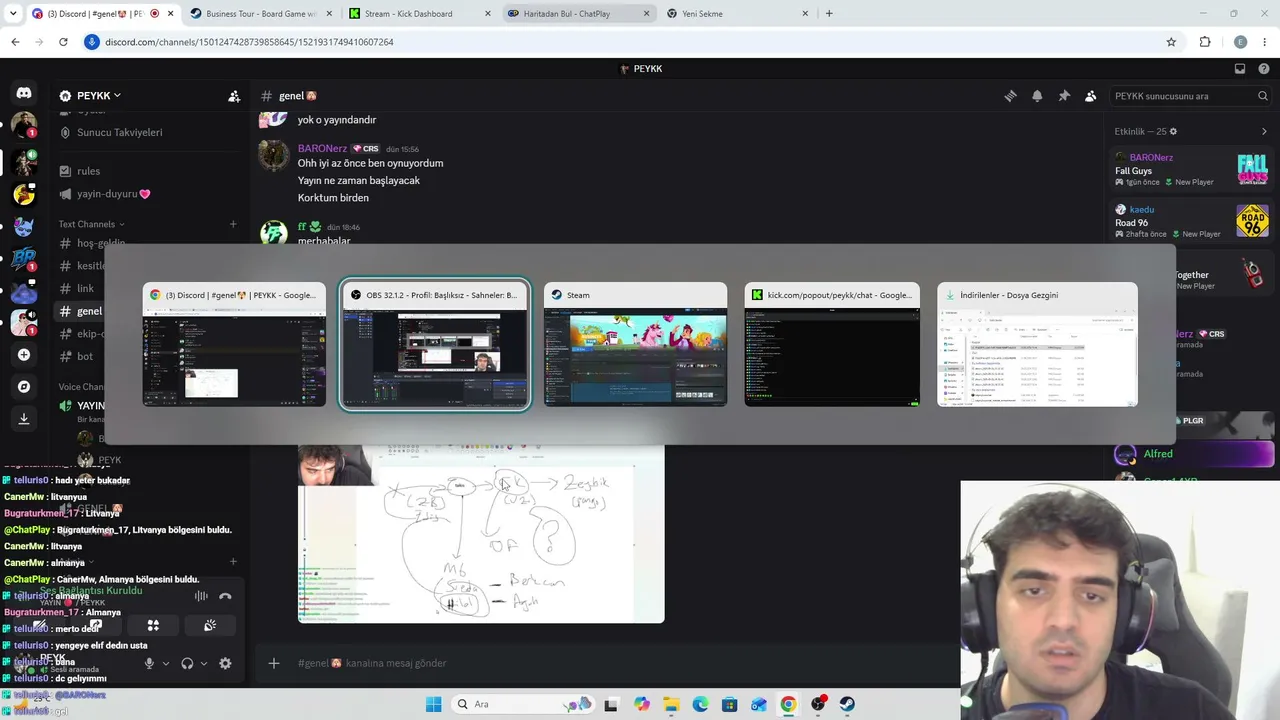Open the BR server icon
This screenshot has height=720, width=1280.
[24, 258]
